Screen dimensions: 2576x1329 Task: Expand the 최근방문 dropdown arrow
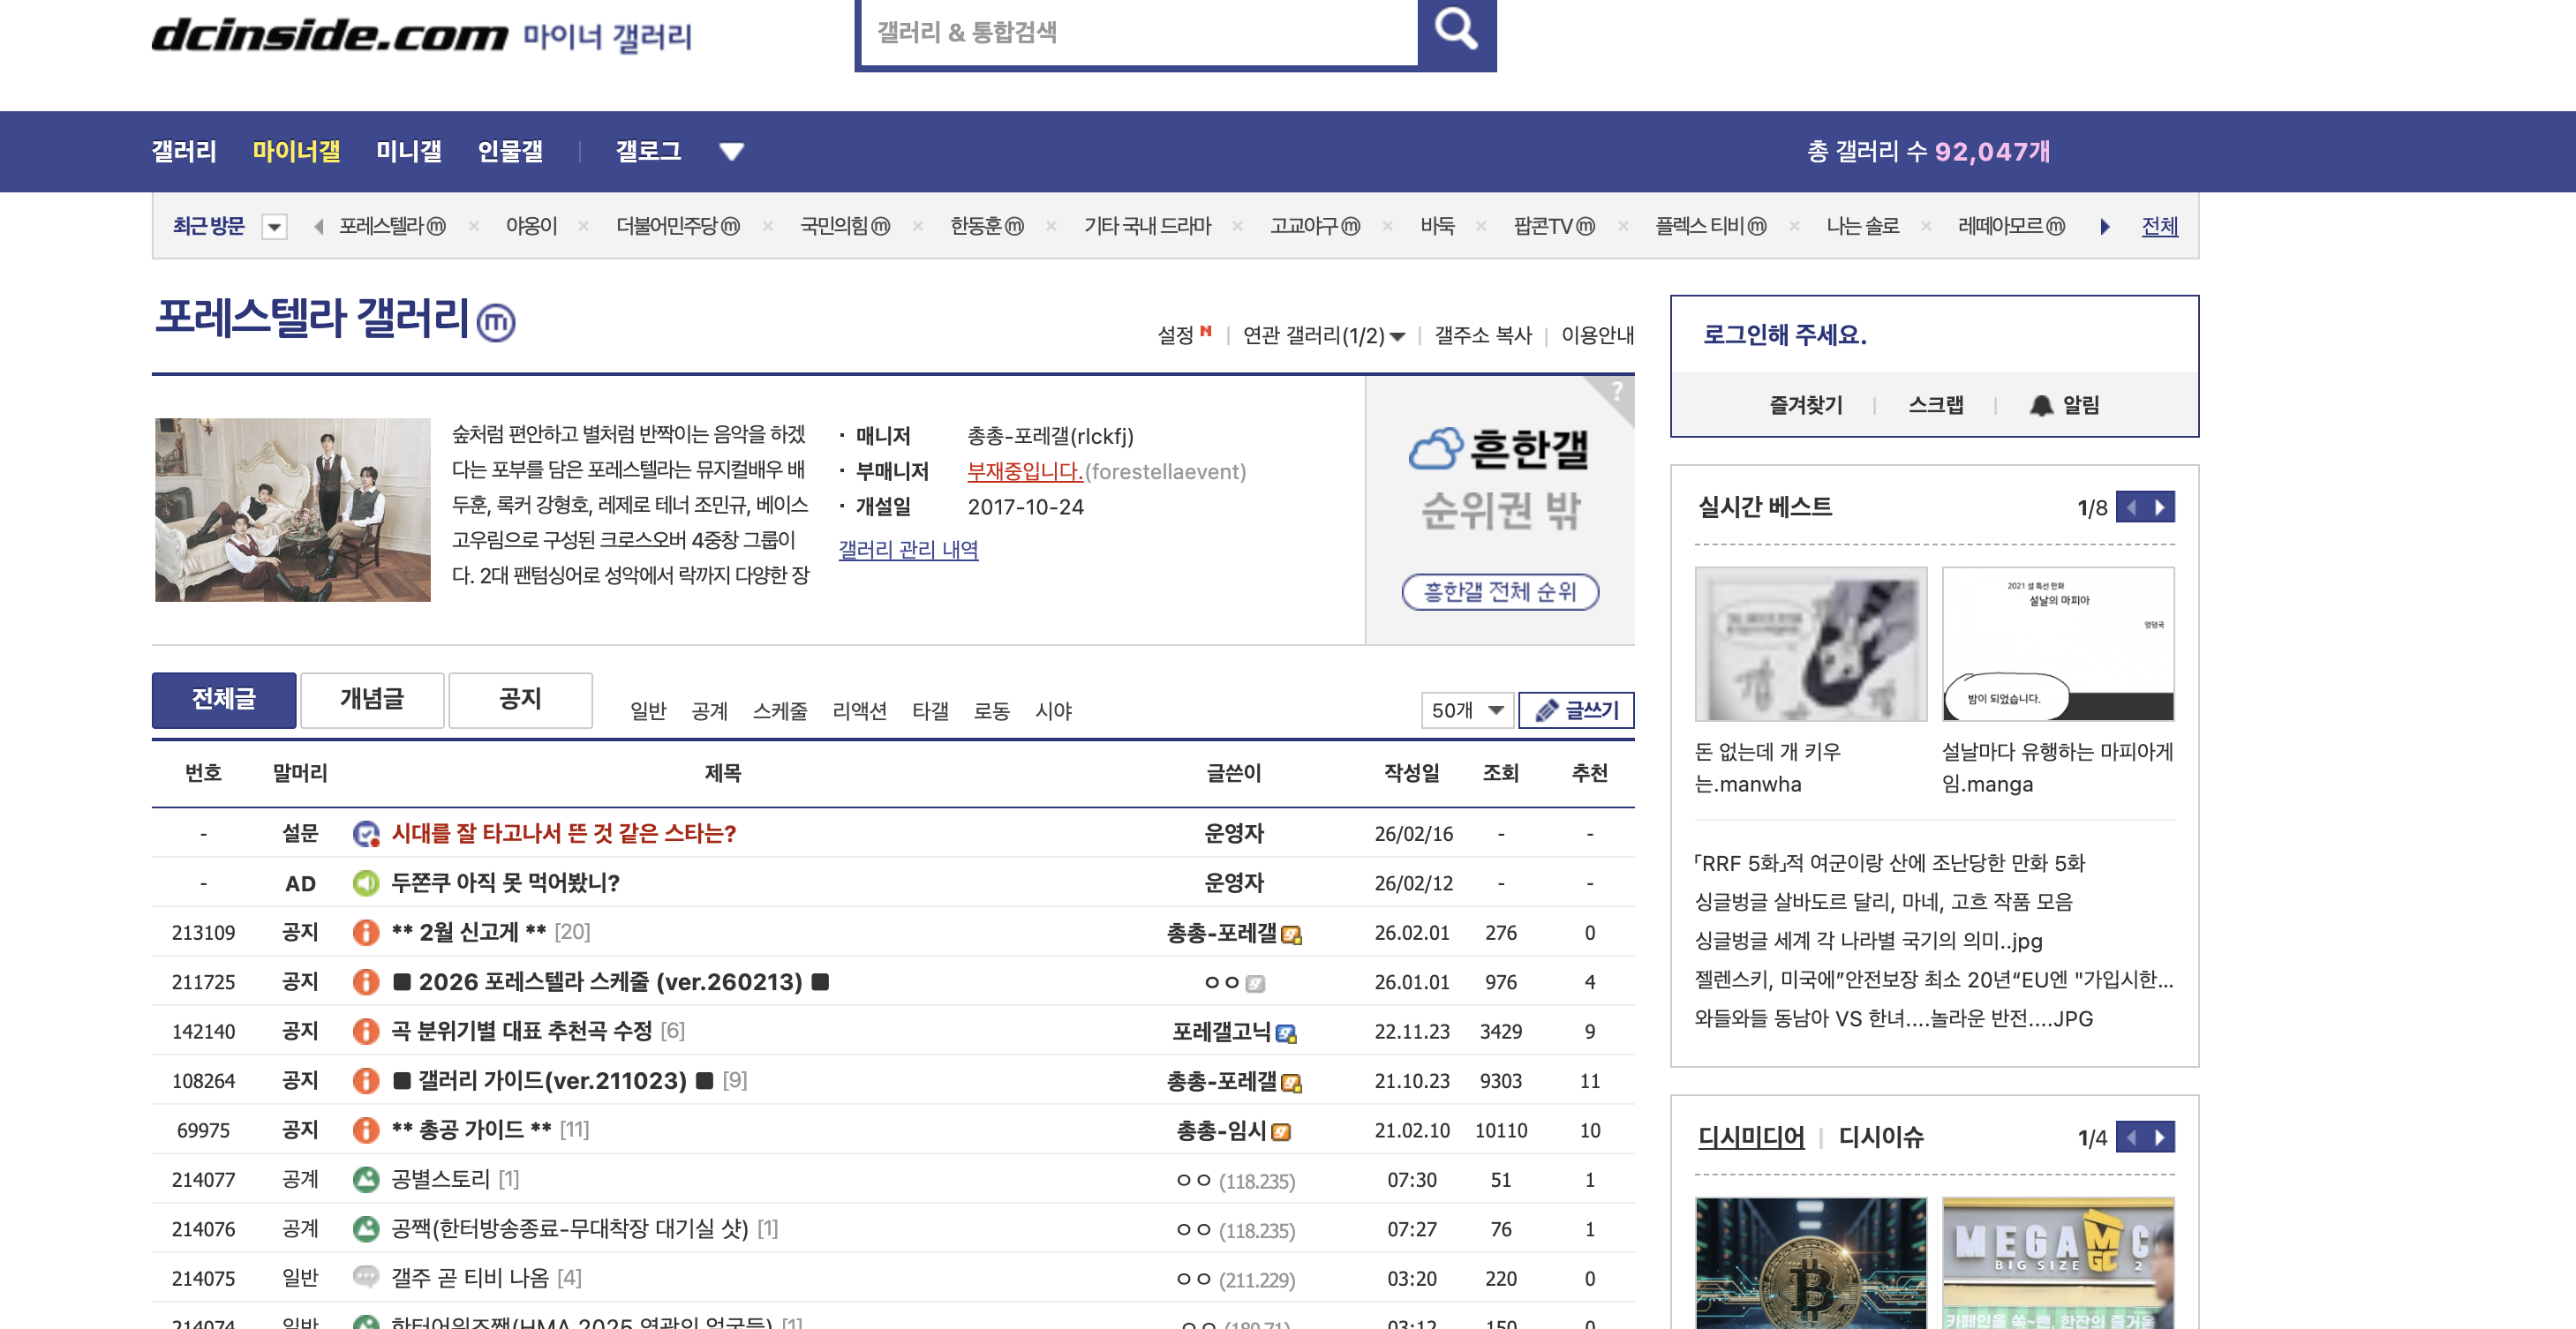point(274,227)
